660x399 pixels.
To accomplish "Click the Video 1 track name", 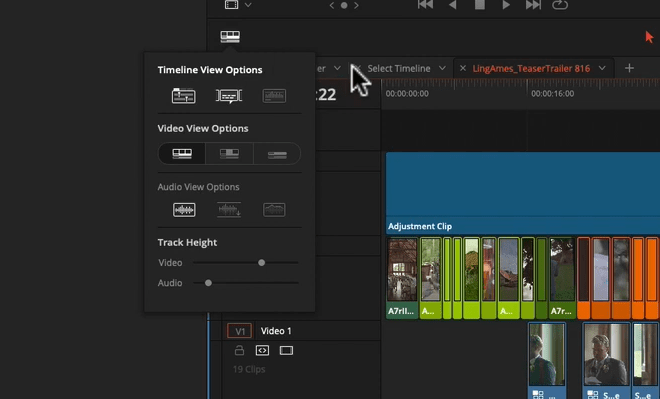I will pos(276,331).
